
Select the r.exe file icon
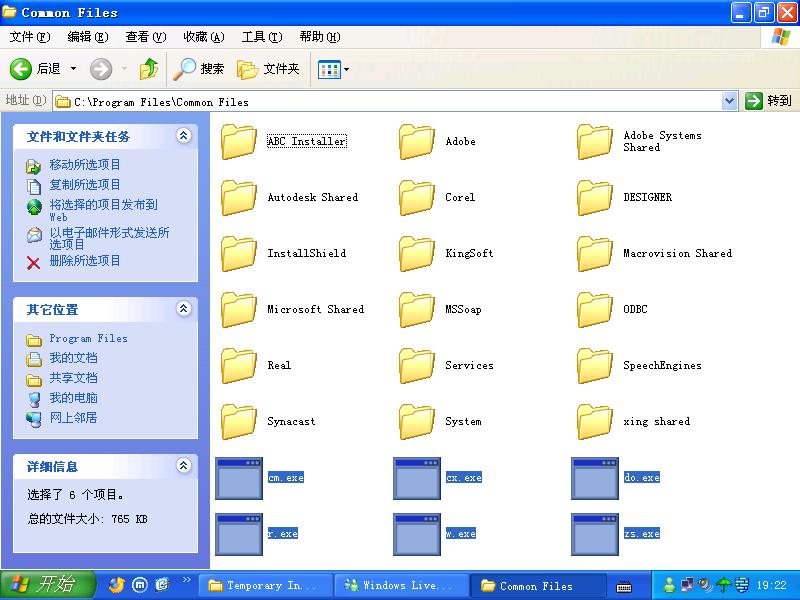pyautogui.click(x=239, y=534)
